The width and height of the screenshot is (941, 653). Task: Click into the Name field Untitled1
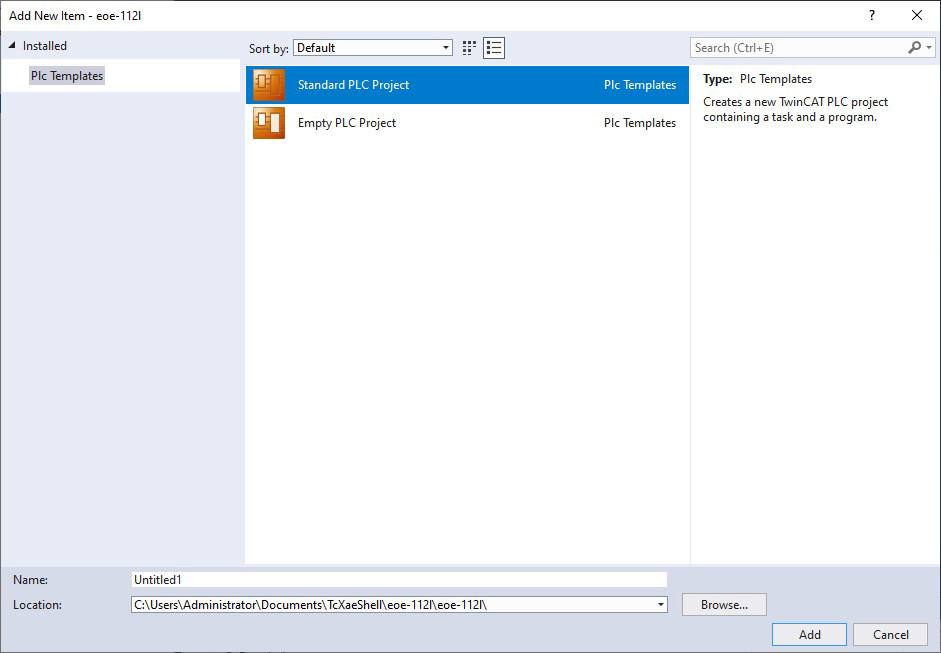(398, 580)
